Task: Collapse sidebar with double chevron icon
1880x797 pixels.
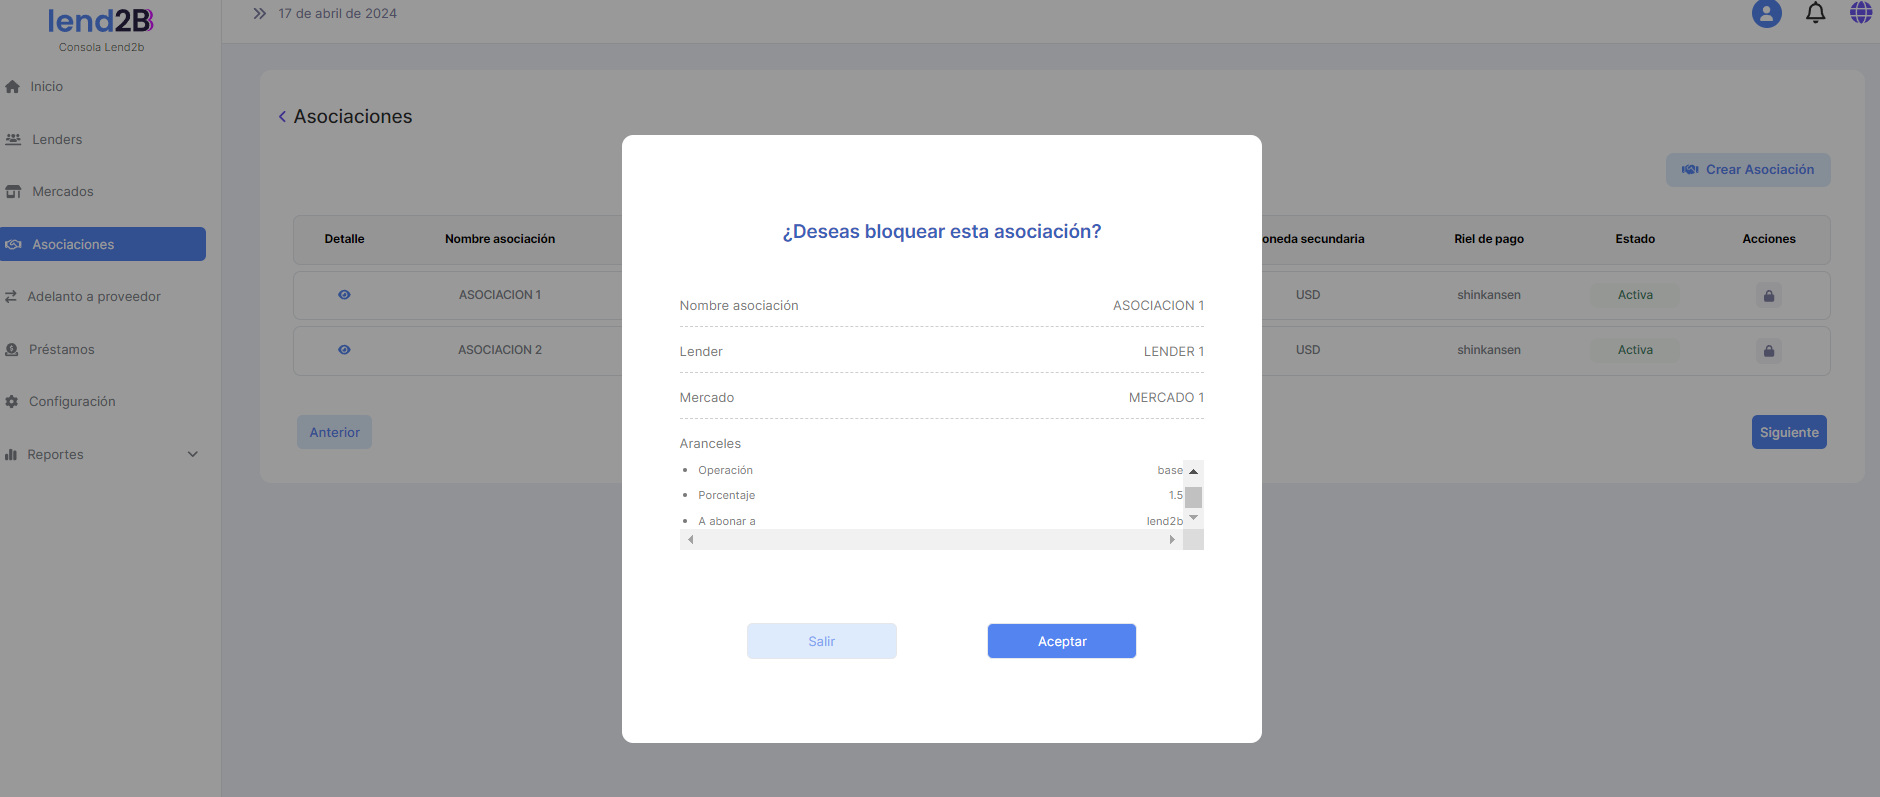Action: (260, 14)
